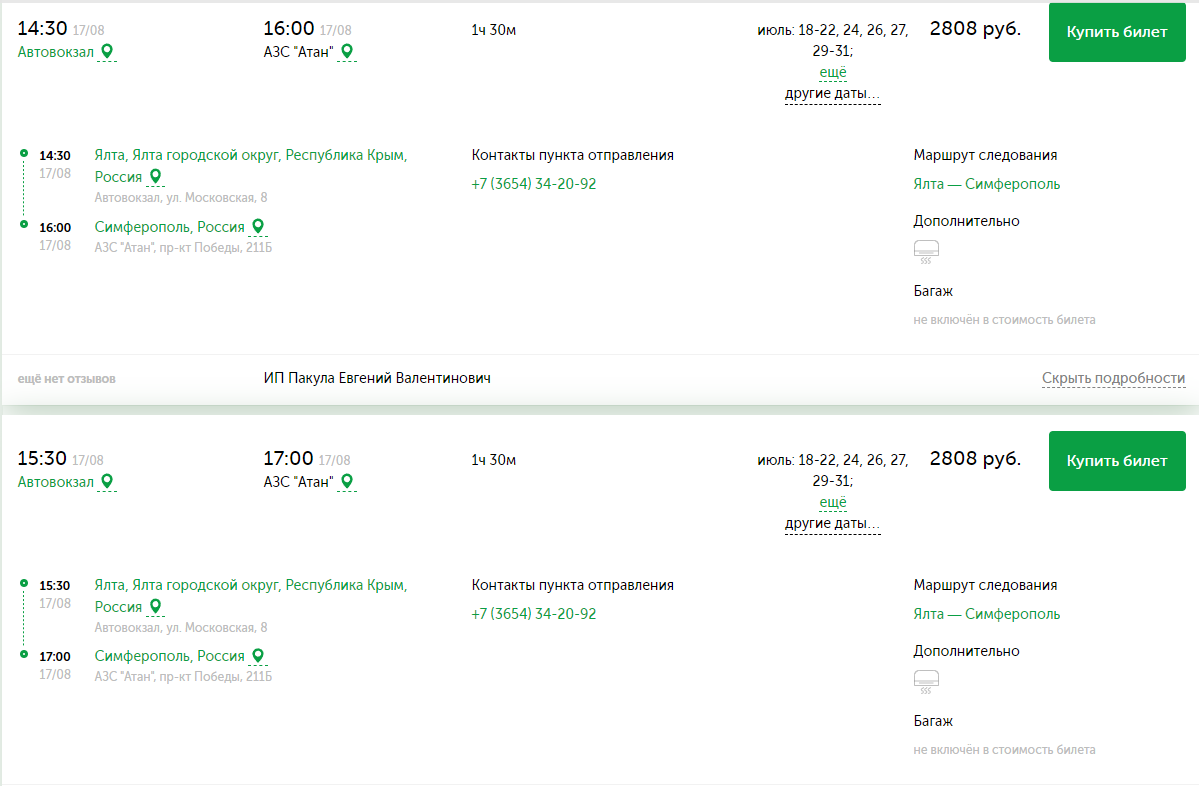Screen dimensions: 1199x786
Task: Click map pin next to 15:30 Автовокзал
Action: (x=107, y=481)
